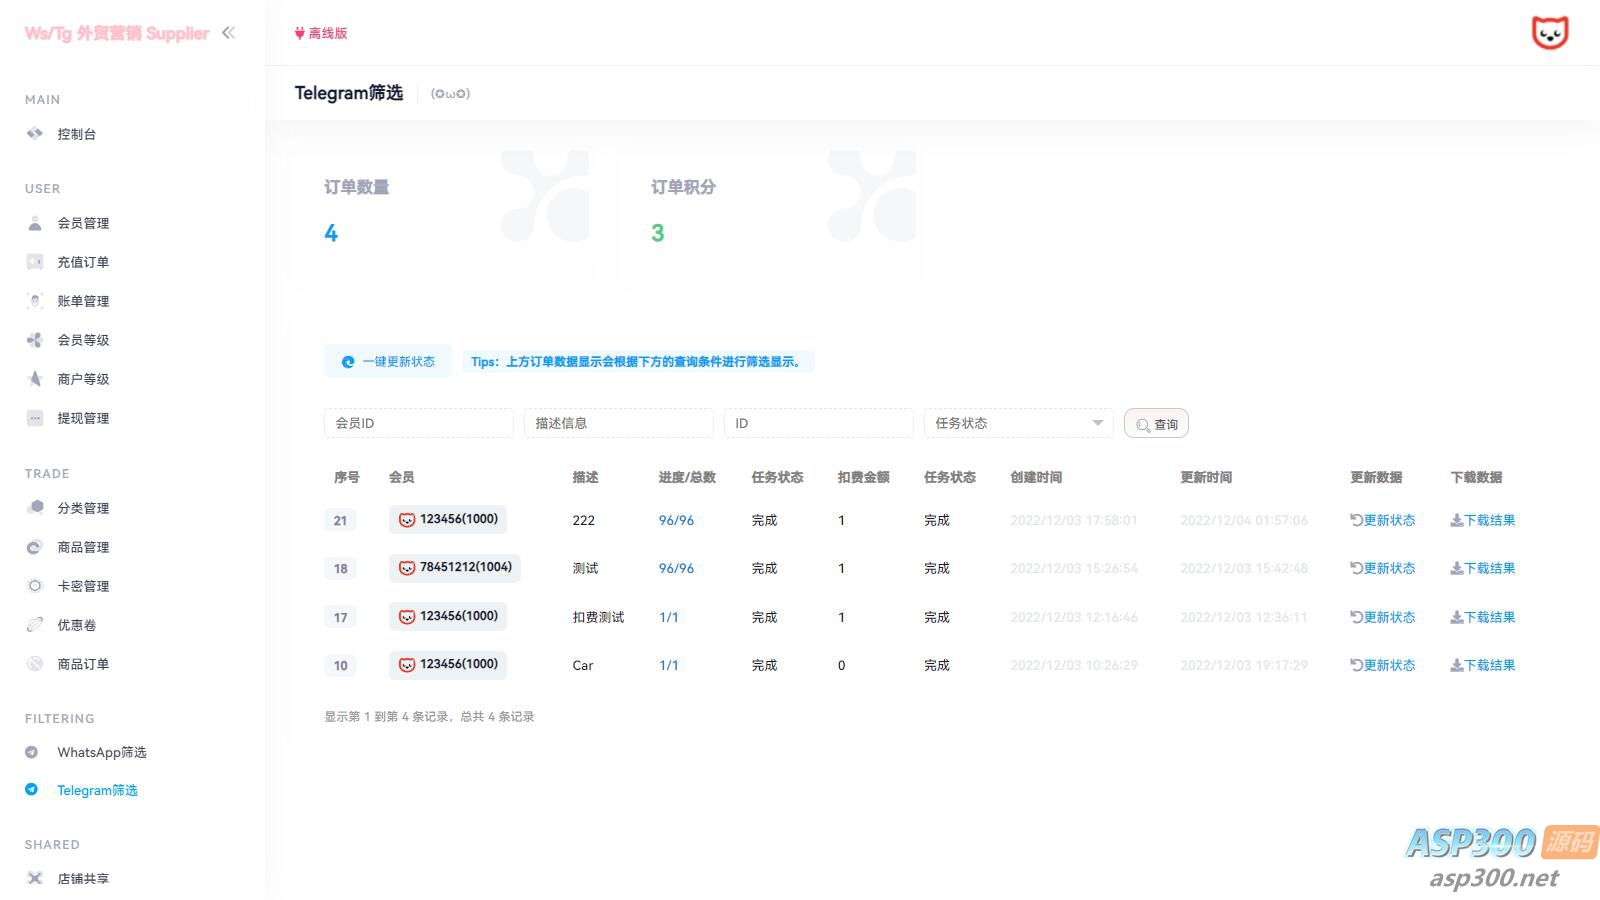The image size is (1600, 900).
Task: Click the 店铺共享 icon in sidebar
Action: [x=35, y=878]
